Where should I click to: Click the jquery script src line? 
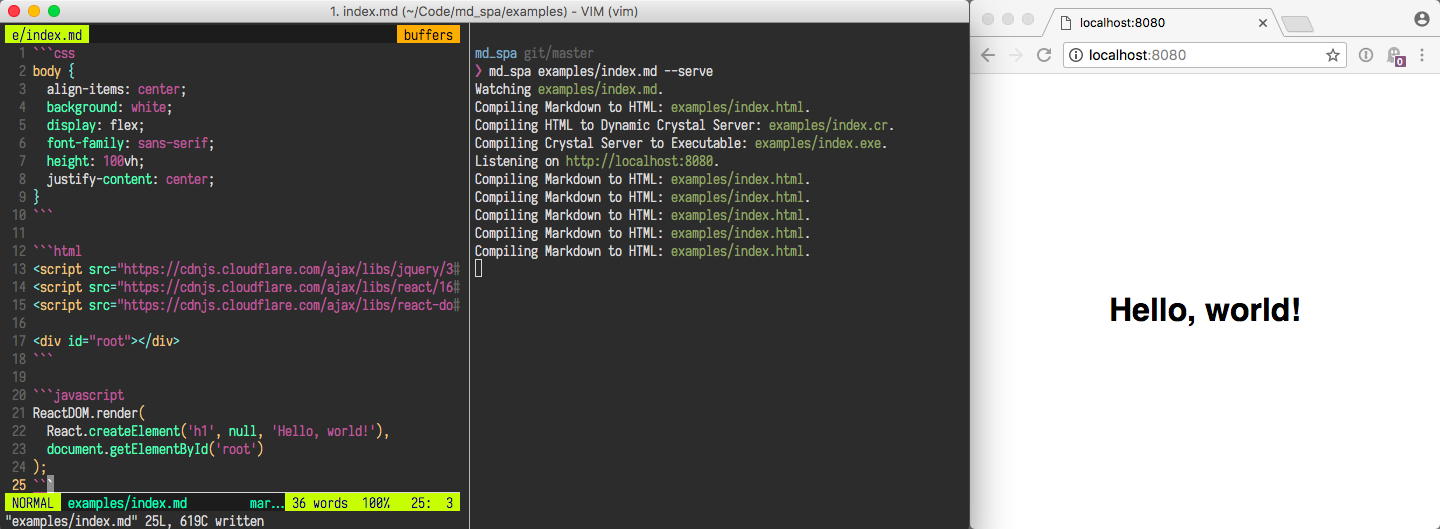(x=246, y=269)
